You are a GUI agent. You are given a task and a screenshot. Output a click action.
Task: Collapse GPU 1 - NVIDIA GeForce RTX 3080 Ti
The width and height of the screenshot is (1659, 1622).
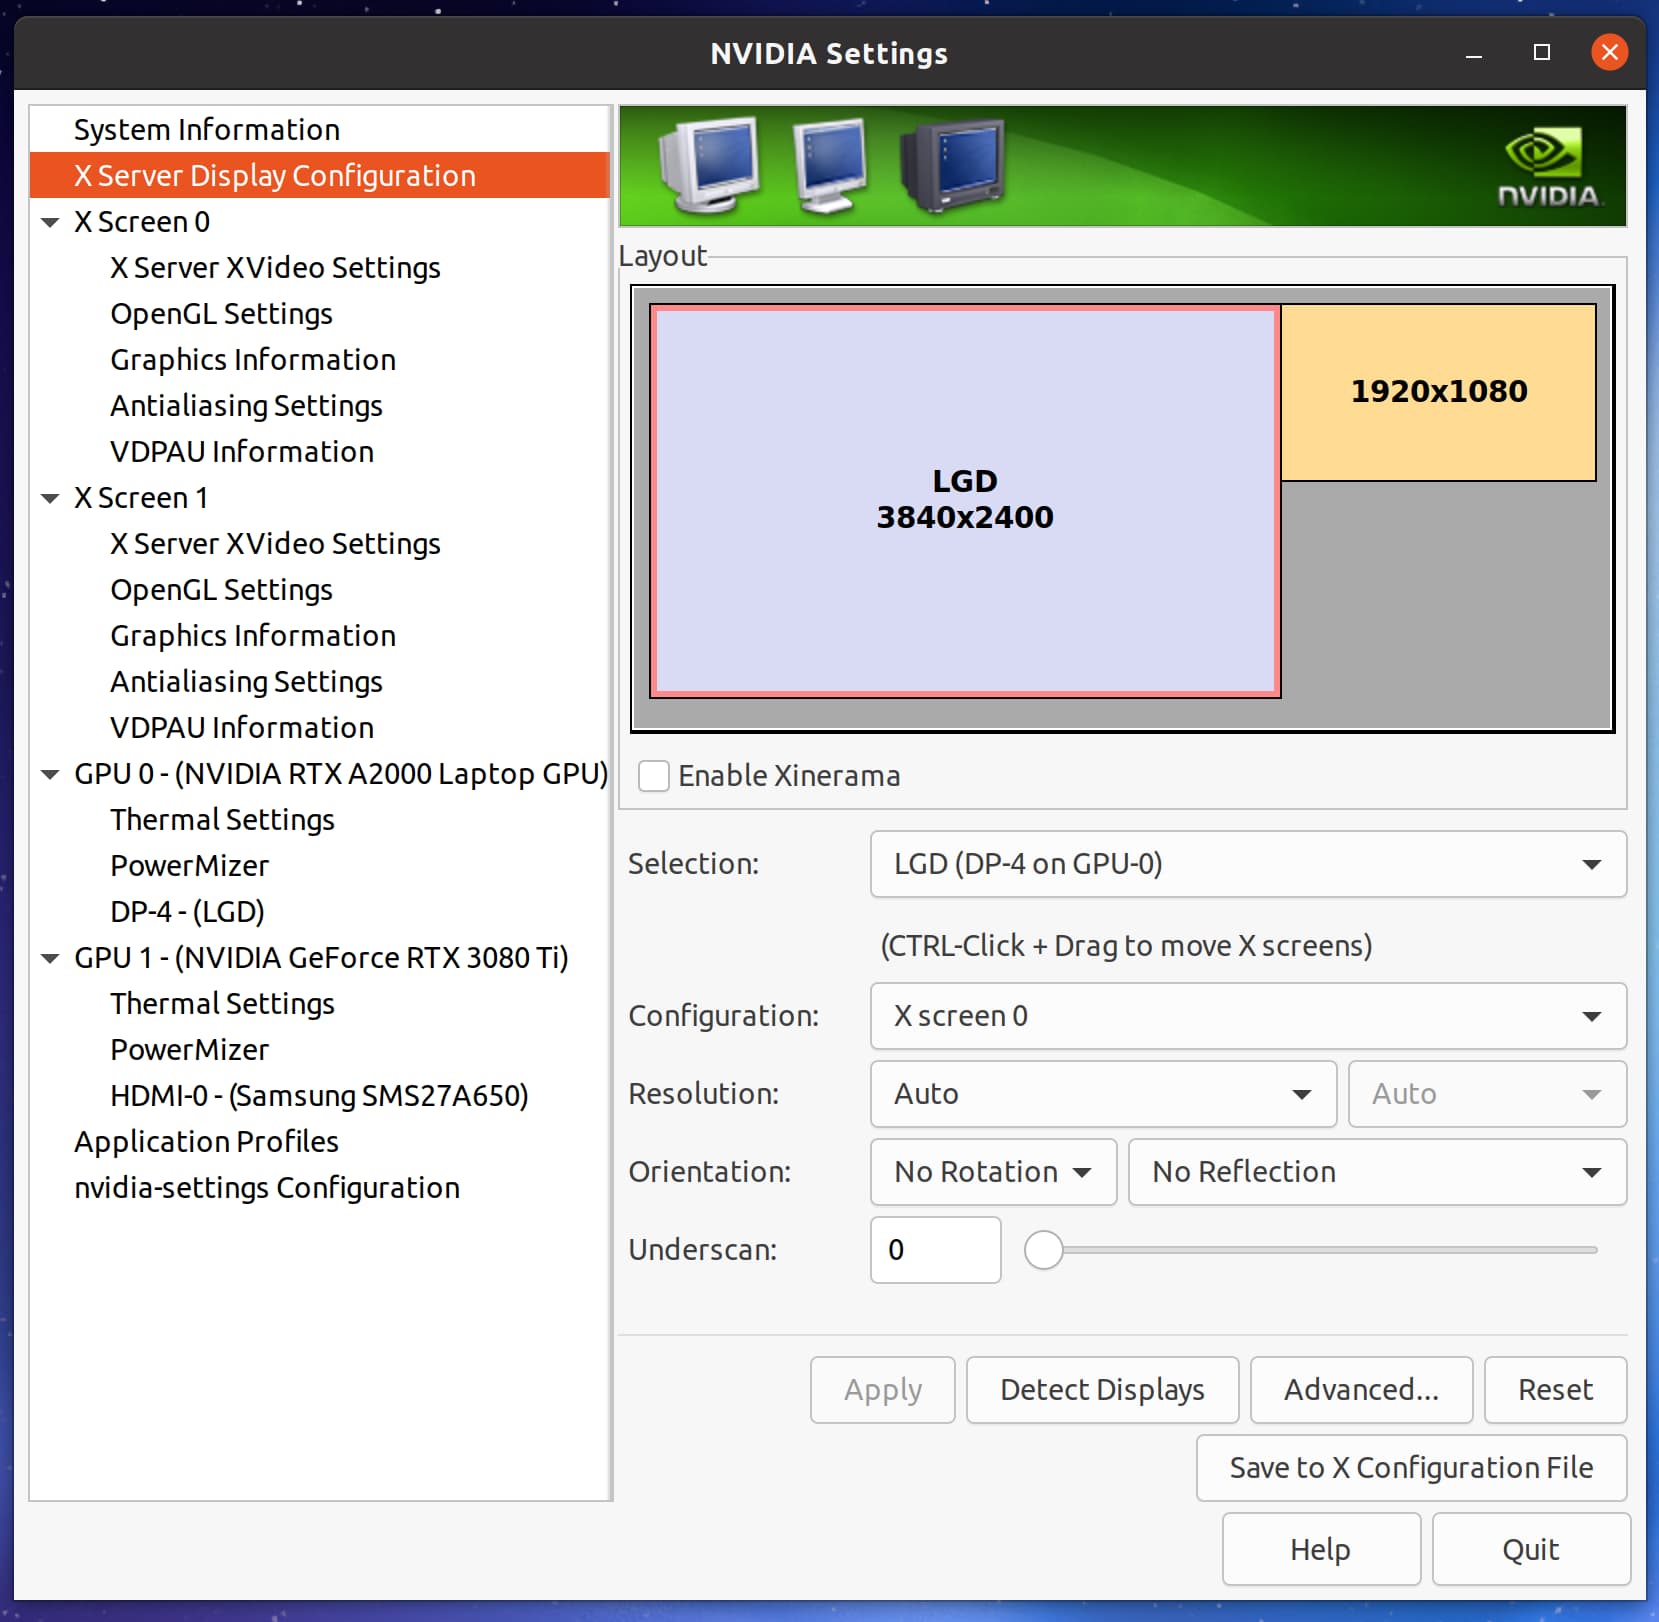(x=51, y=957)
